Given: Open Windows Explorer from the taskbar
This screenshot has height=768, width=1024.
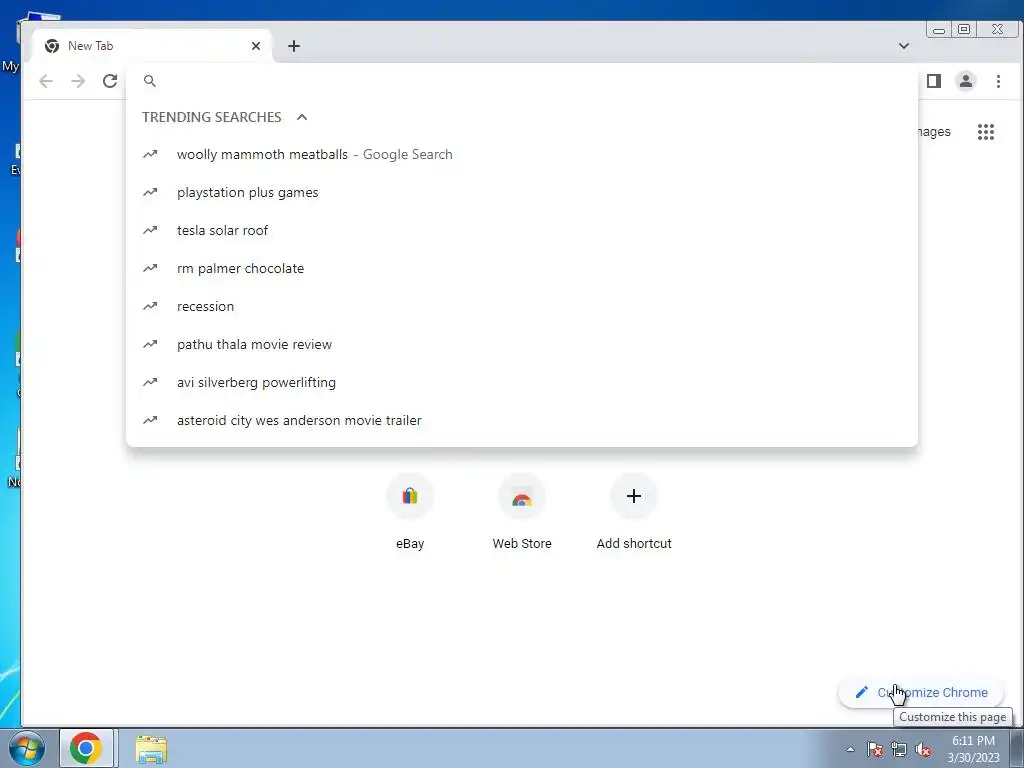Looking at the screenshot, I should pos(151,748).
